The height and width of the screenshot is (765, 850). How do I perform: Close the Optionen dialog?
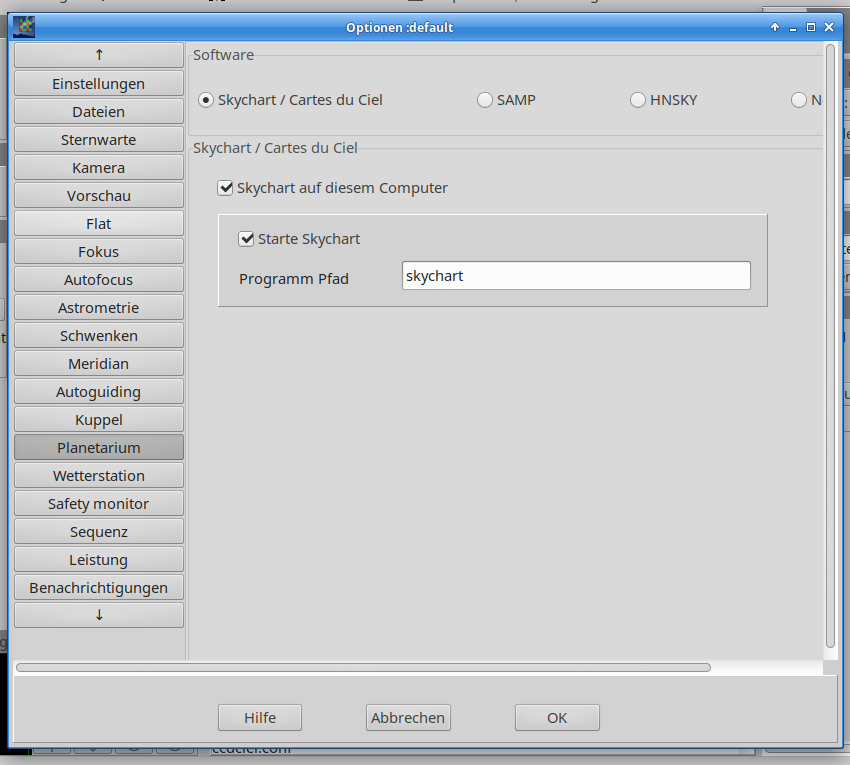(829, 27)
